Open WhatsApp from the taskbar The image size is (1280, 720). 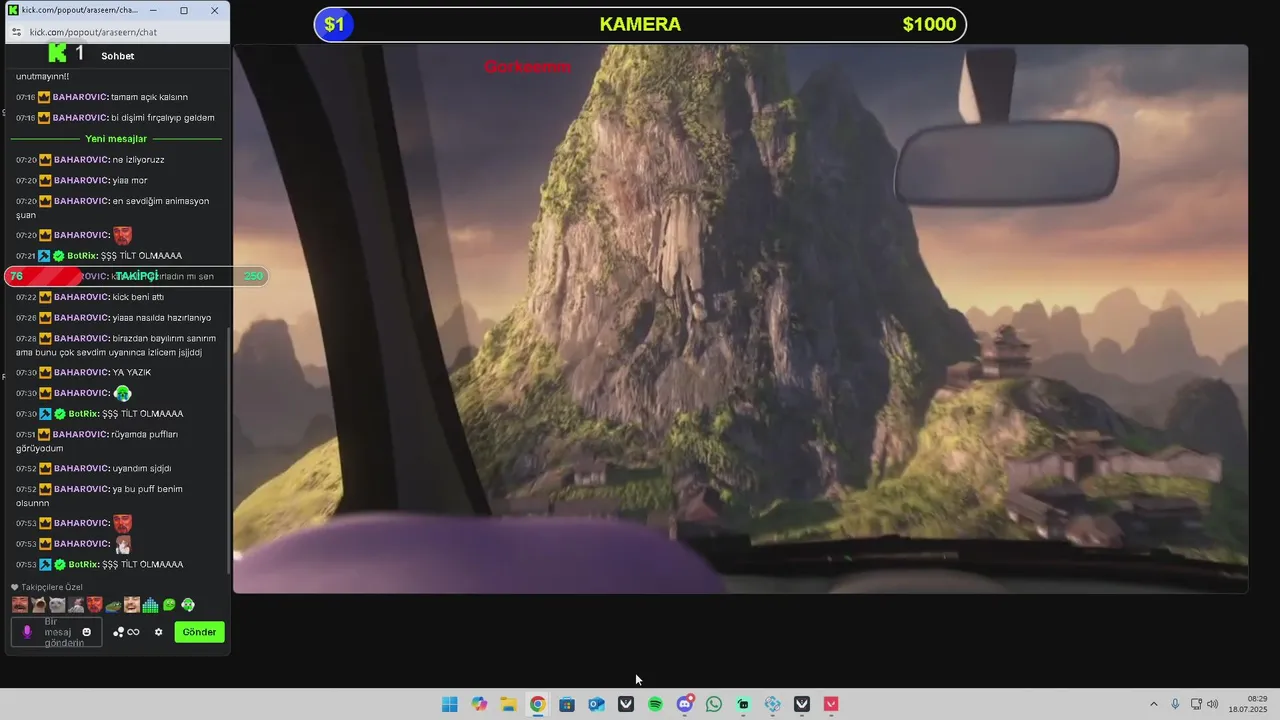[714, 704]
